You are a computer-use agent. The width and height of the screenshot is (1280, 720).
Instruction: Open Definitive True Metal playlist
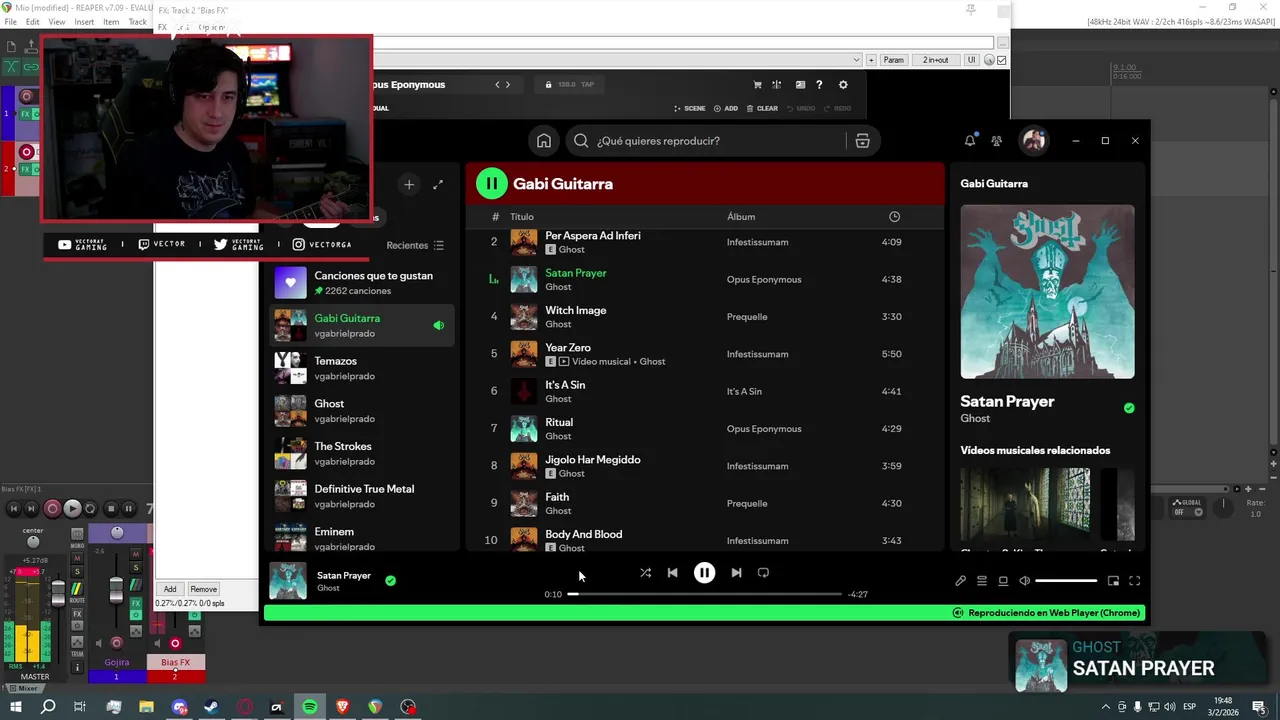click(x=363, y=496)
